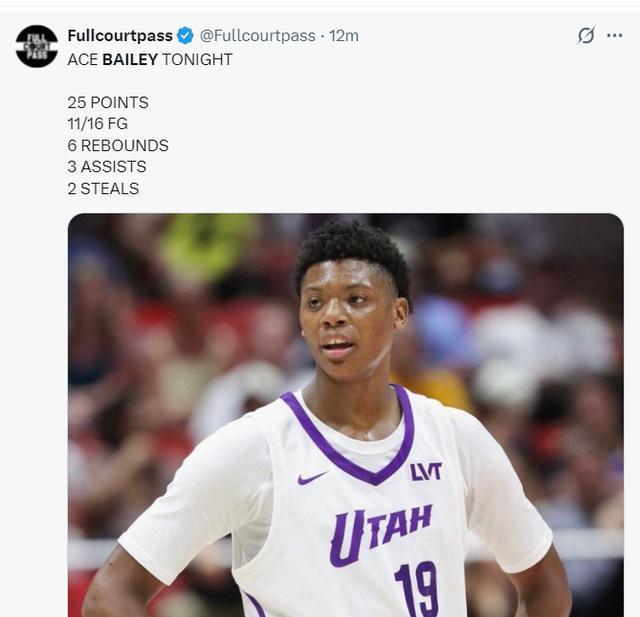This screenshot has width=640, height=617.
Task: Click the LVT patch on the jersey
Action: 426,472
